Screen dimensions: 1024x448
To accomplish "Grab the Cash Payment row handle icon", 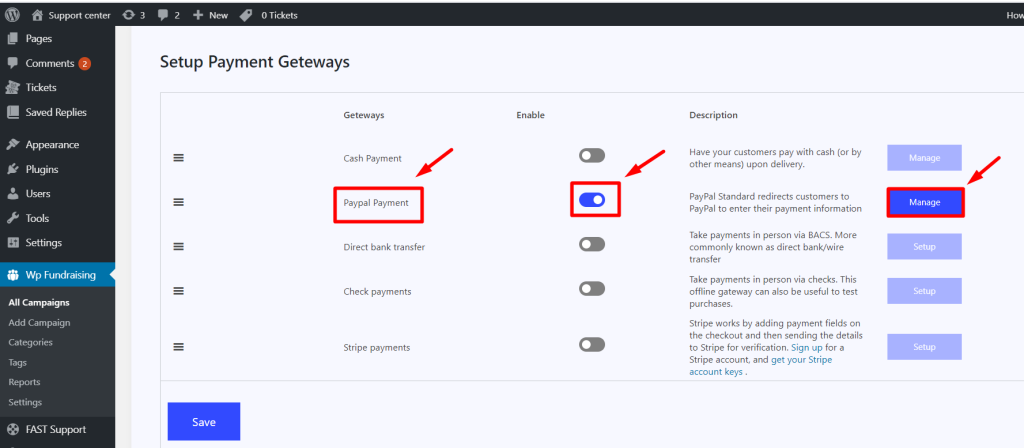I will coord(178,158).
